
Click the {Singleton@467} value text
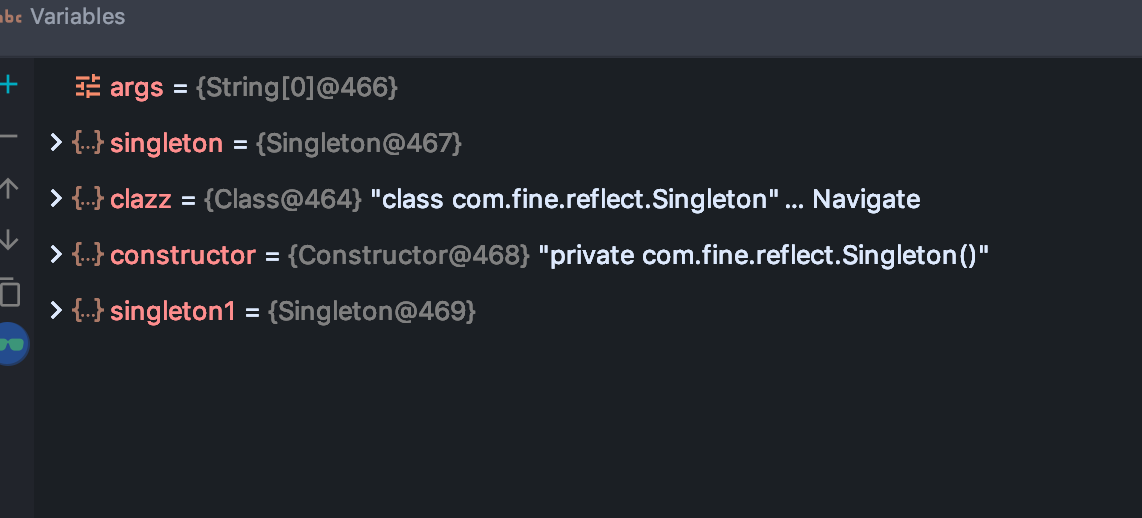[358, 143]
